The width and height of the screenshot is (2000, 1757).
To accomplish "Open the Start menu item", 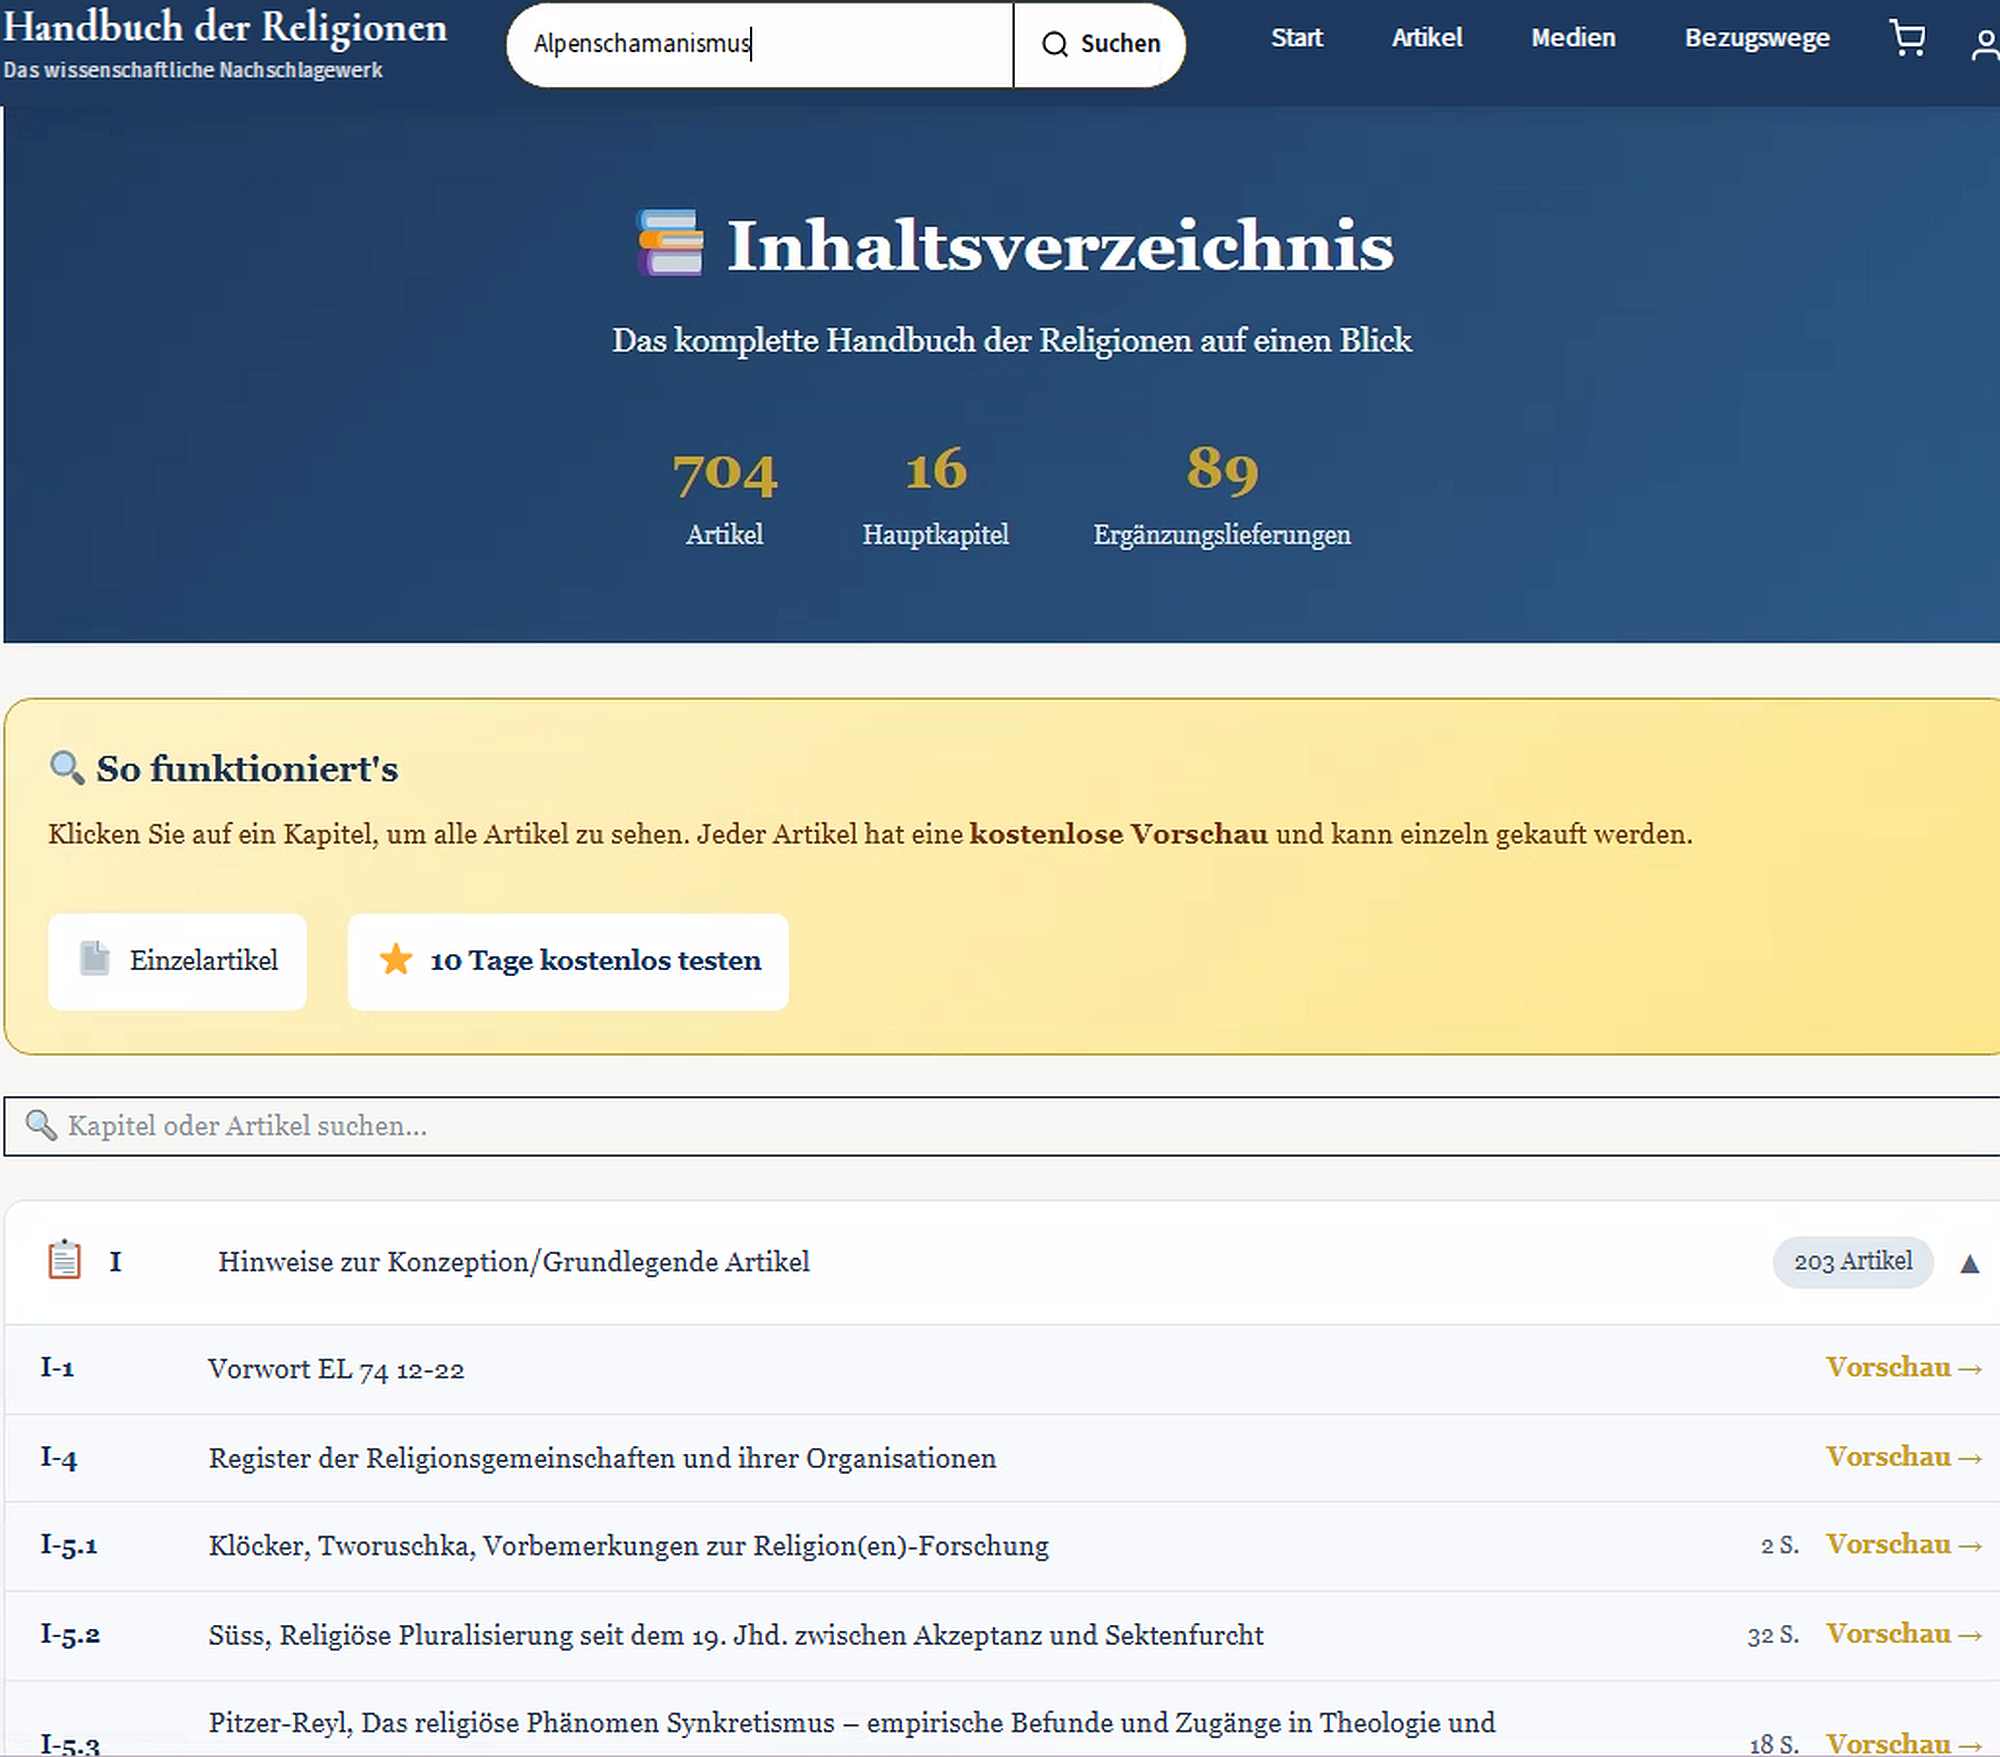I will tap(1297, 38).
